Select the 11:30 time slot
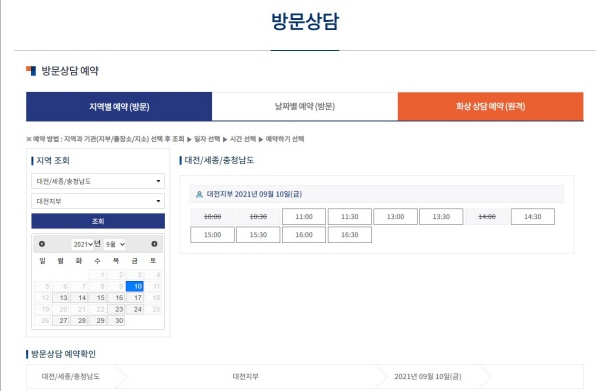600x391 pixels. pyautogui.click(x=350, y=217)
